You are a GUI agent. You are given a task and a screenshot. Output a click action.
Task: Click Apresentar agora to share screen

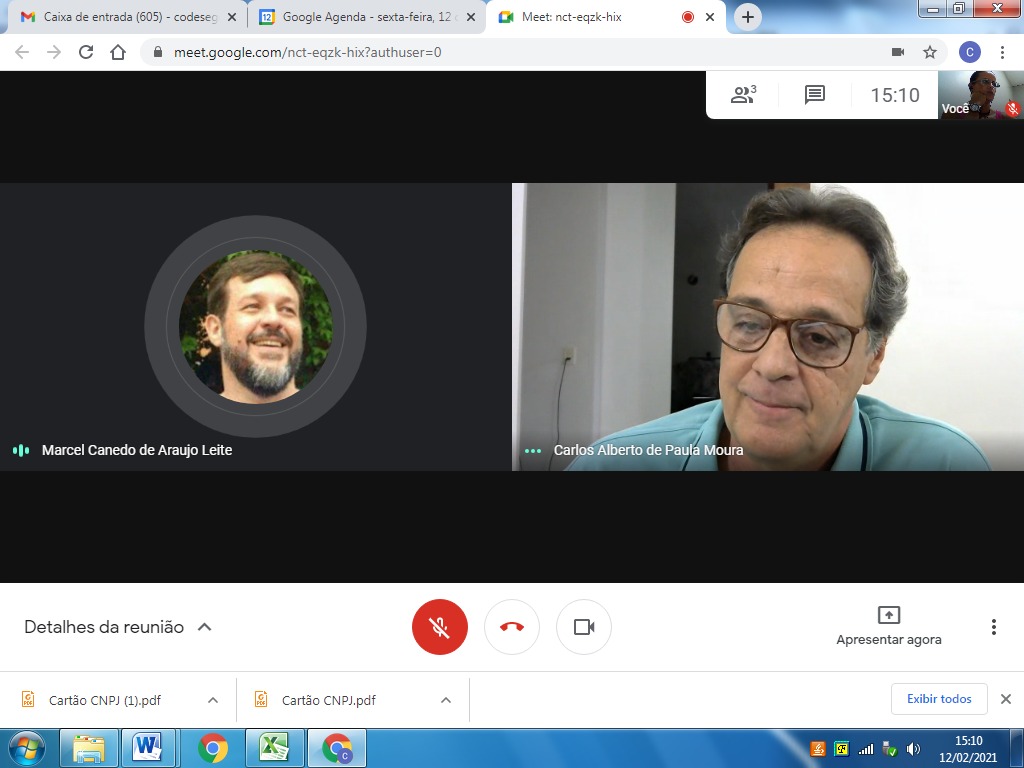pos(889,626)
